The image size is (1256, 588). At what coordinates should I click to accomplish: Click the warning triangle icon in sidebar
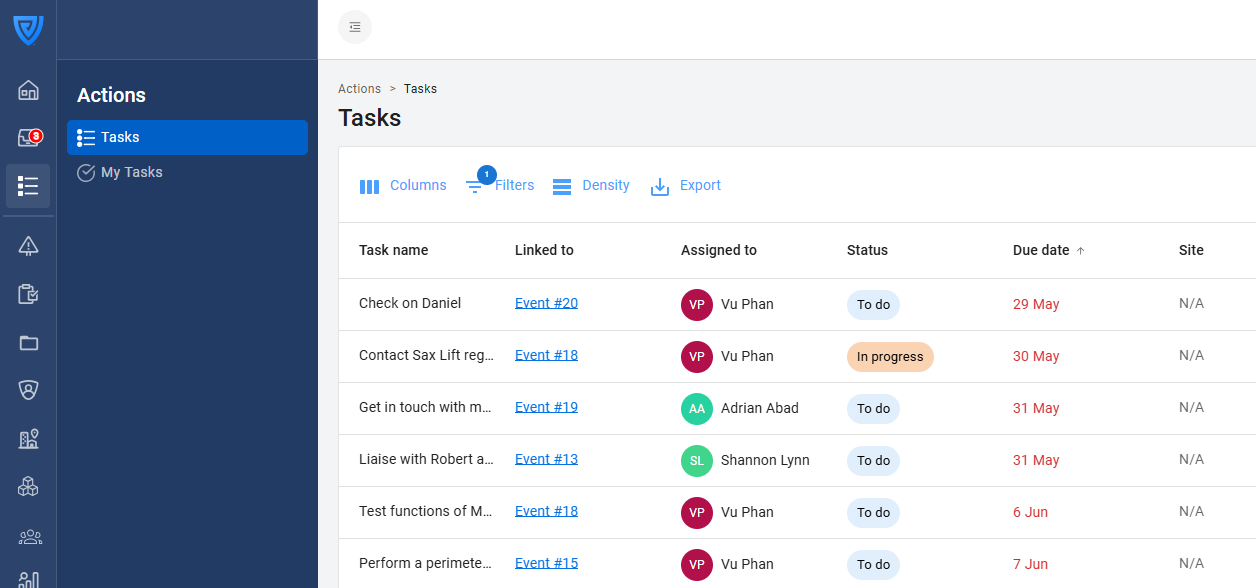pyautogui.click(x=28, y=246)
